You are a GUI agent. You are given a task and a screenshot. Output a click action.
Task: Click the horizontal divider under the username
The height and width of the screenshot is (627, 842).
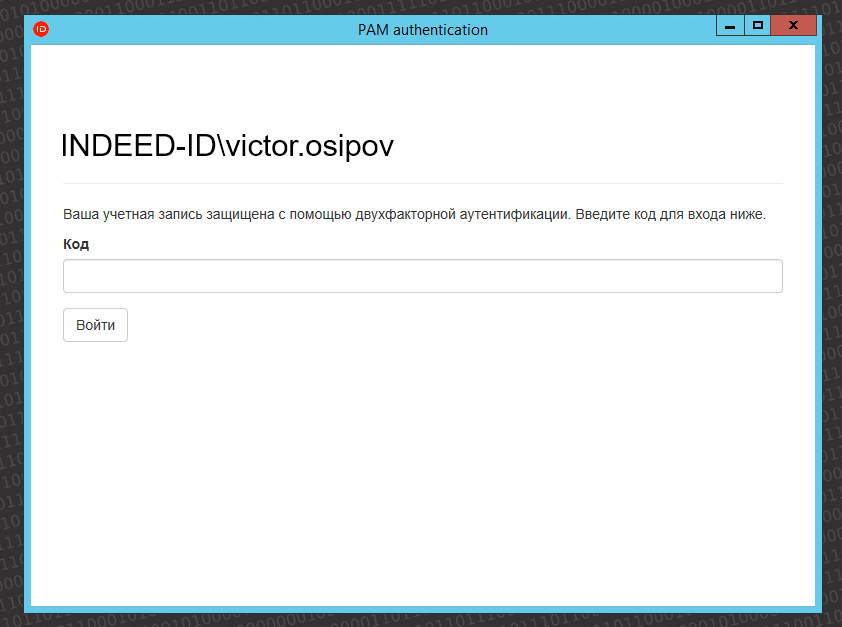422,184
